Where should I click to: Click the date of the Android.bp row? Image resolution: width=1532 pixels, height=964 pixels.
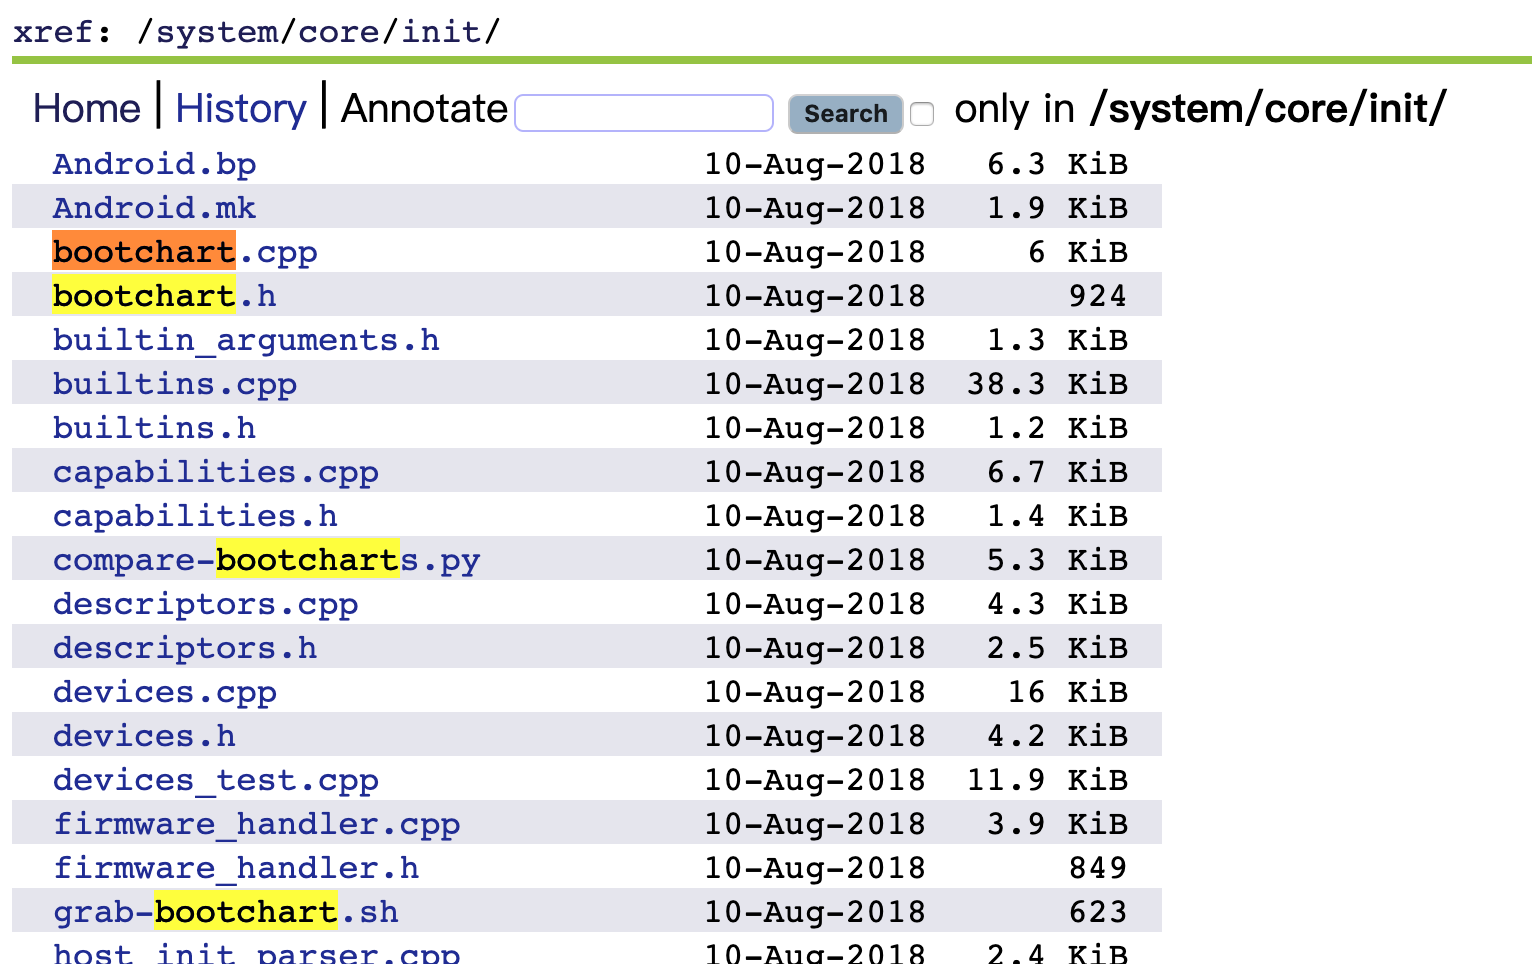(x=815, y=164)
